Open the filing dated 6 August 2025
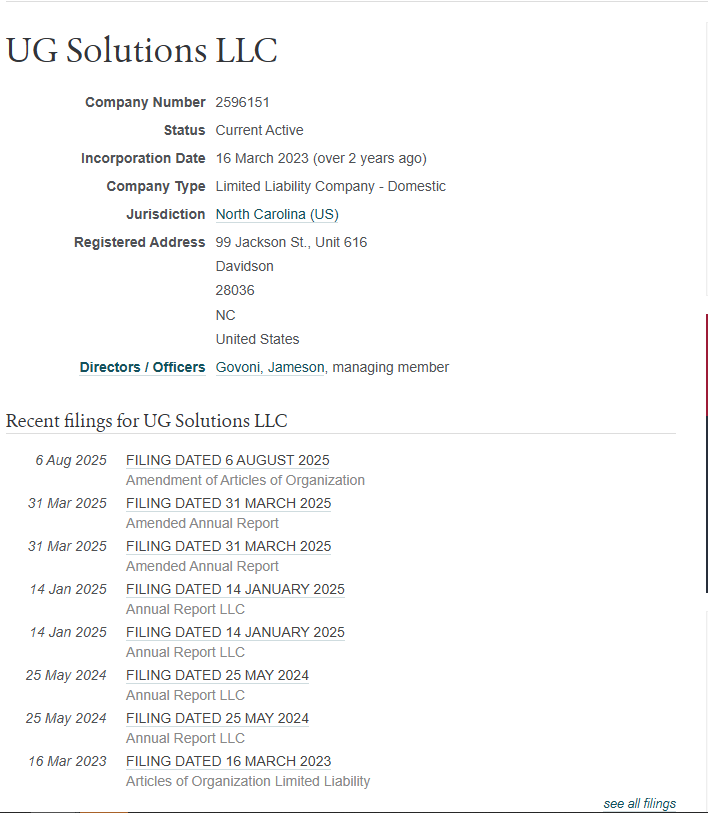 pos(227,461)
